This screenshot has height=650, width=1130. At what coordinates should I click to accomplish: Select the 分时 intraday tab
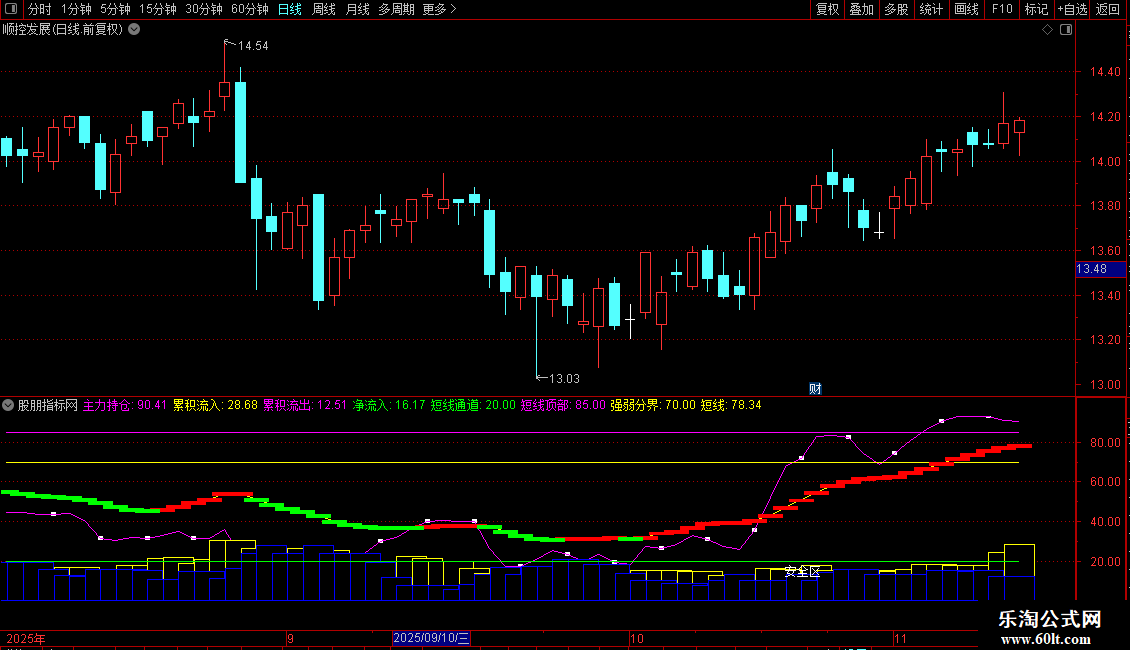tap(40, 9)
